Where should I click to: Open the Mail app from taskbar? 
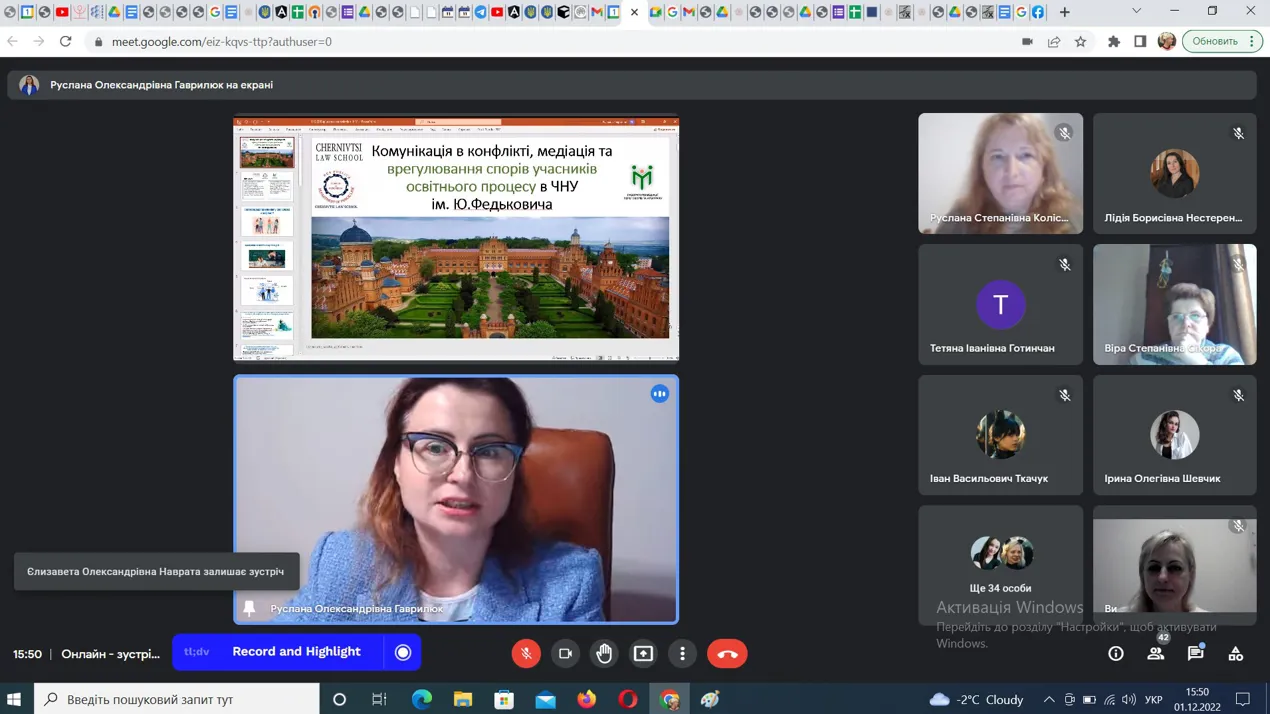pyautogui.click(x=545, y=699)
